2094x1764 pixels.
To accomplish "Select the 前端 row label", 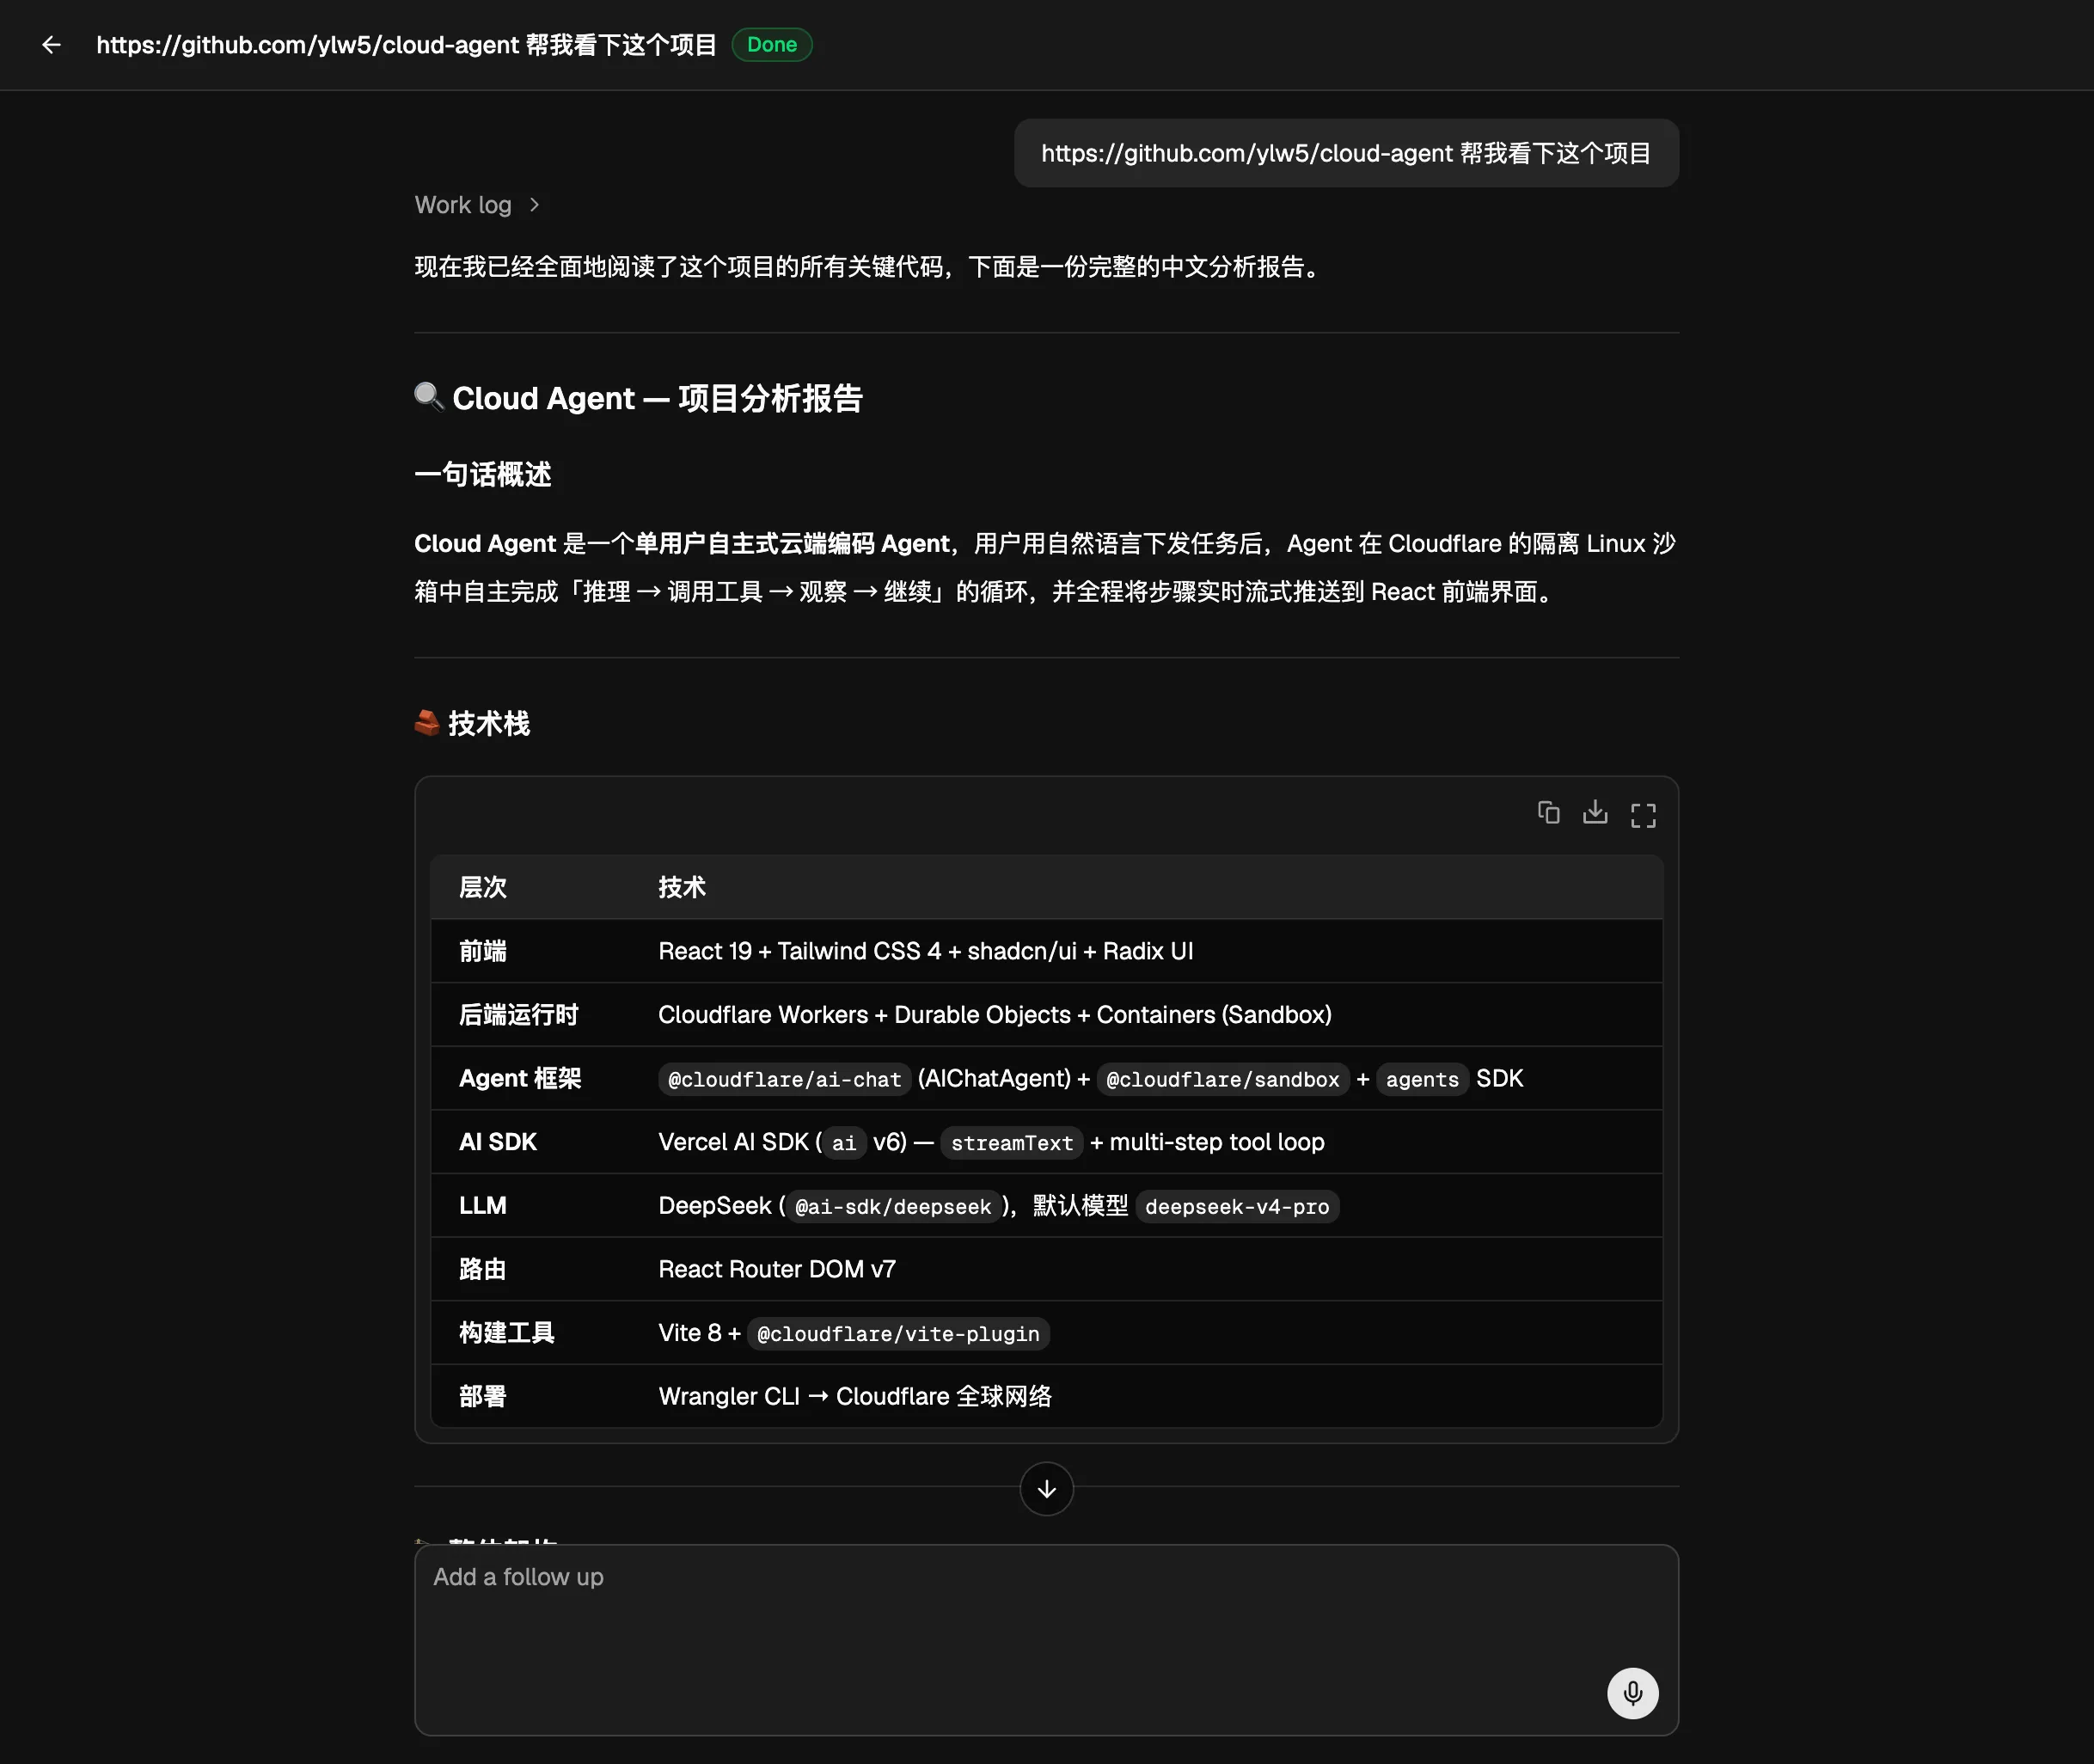I will tap(483, 951).
